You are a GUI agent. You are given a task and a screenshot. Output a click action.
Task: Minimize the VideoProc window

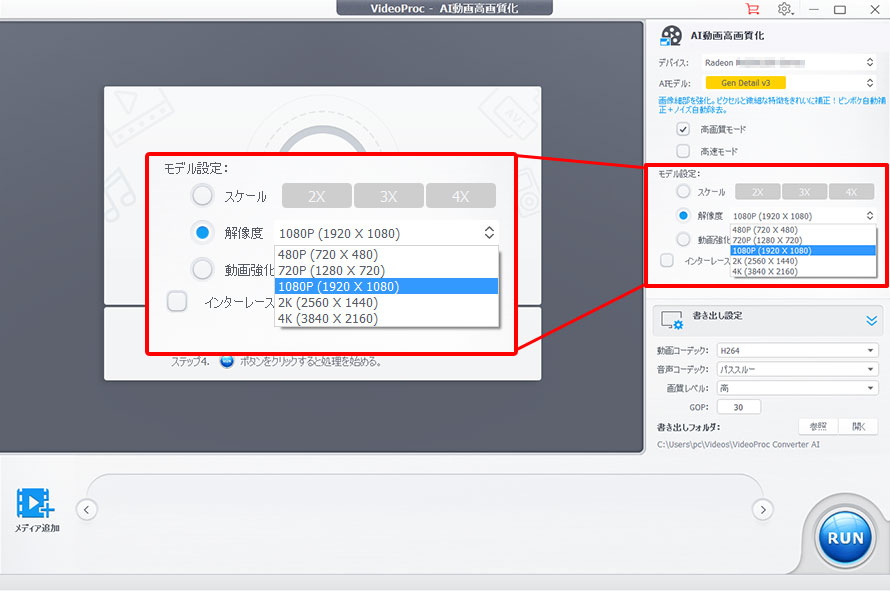point(814,9)
